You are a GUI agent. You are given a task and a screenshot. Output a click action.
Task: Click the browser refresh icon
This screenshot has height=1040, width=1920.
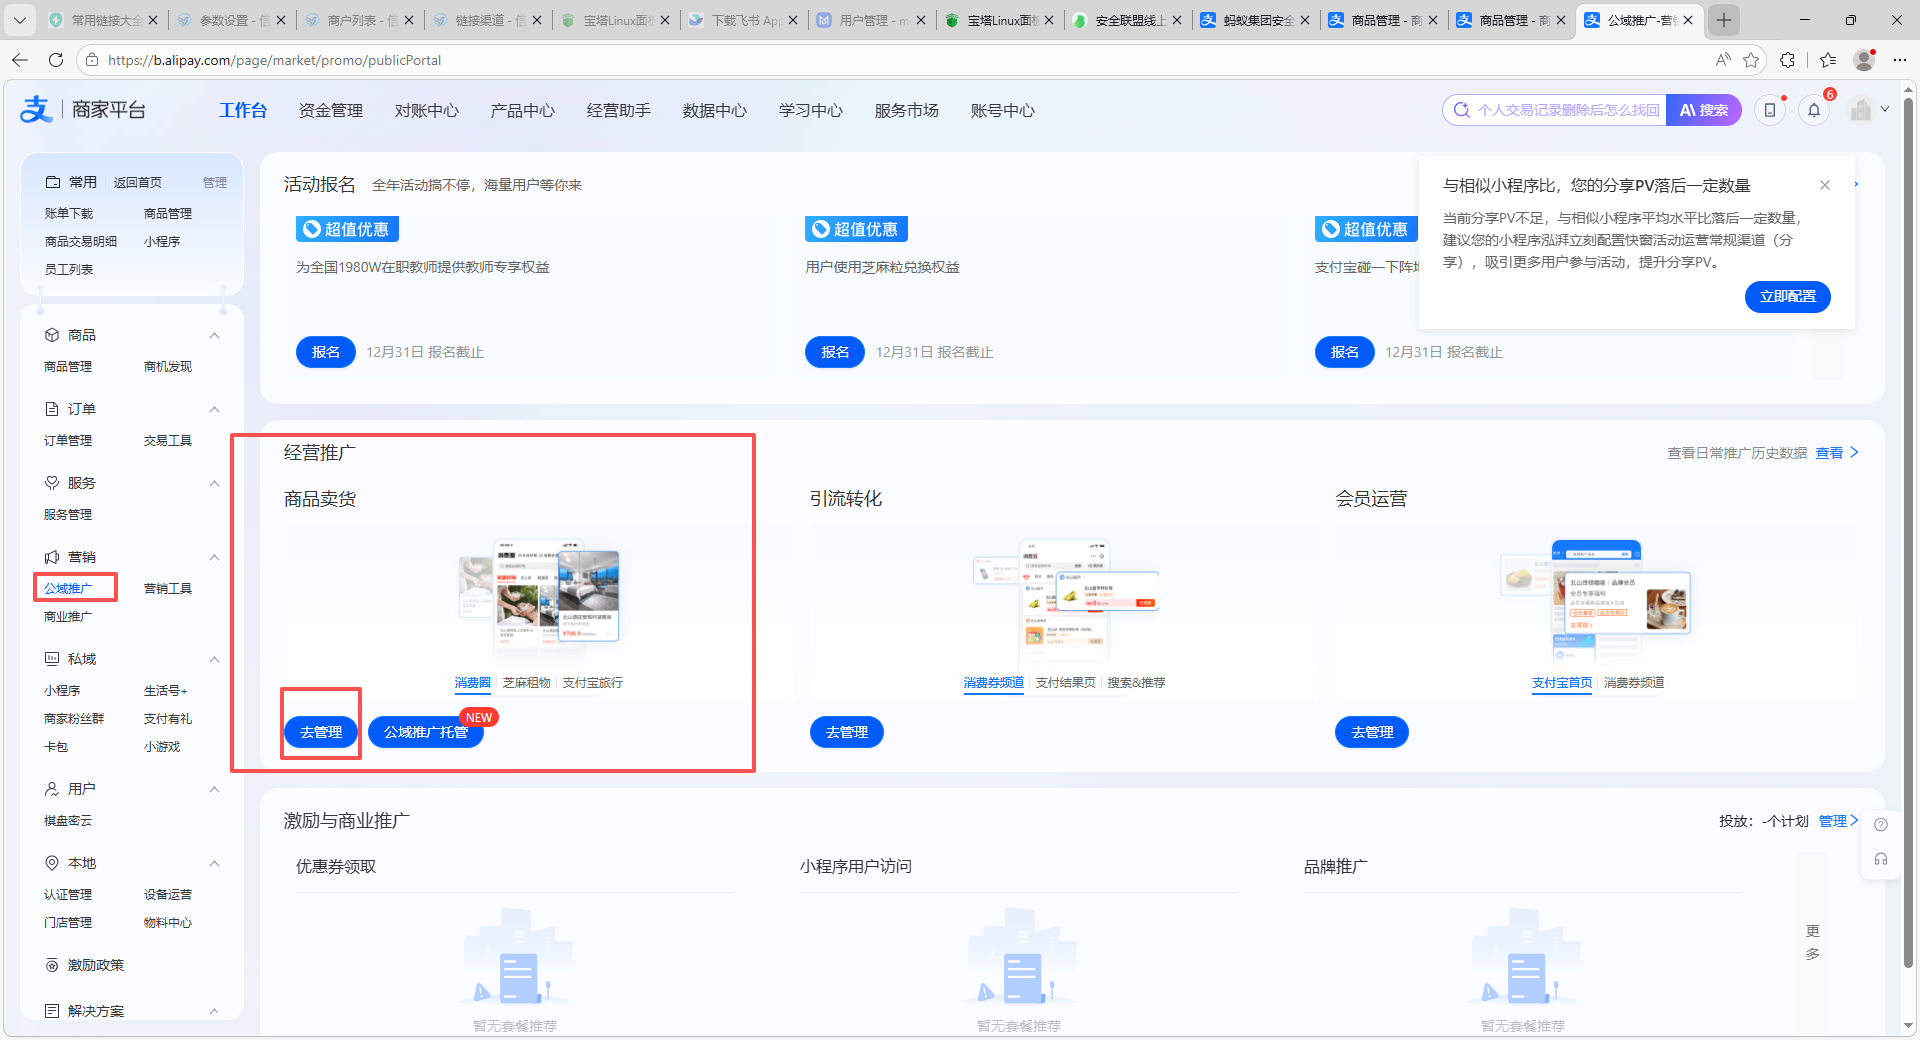[56, 60]
